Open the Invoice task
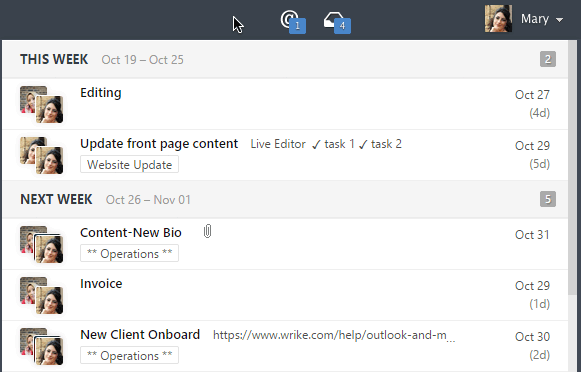 coord(101,284)
